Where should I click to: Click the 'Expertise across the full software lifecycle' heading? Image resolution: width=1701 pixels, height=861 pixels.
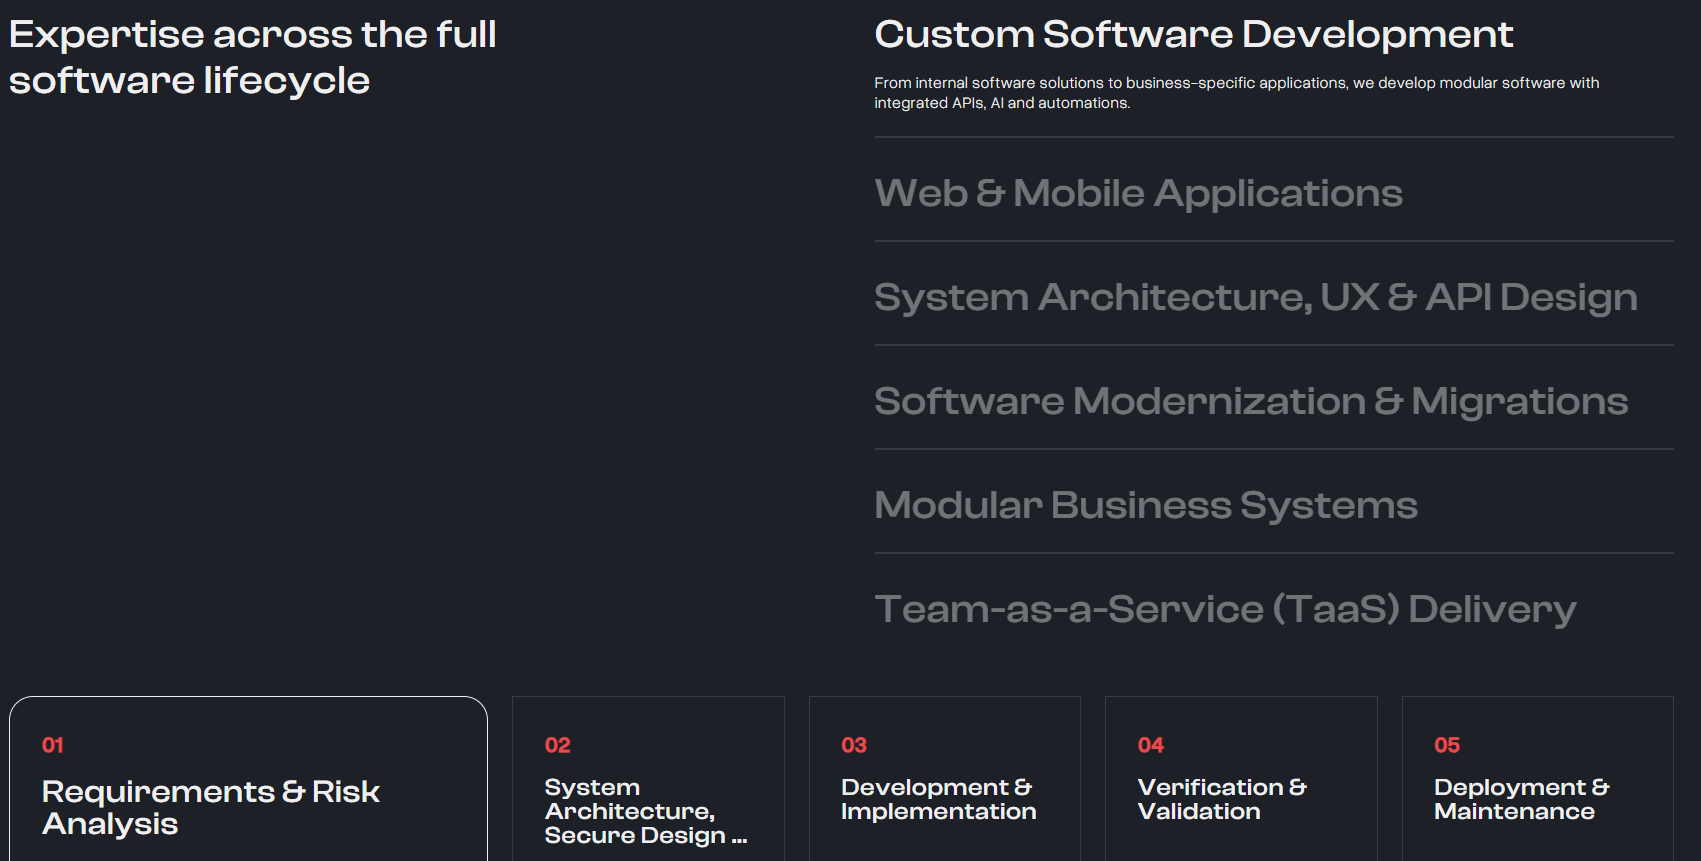click(252, 57)
